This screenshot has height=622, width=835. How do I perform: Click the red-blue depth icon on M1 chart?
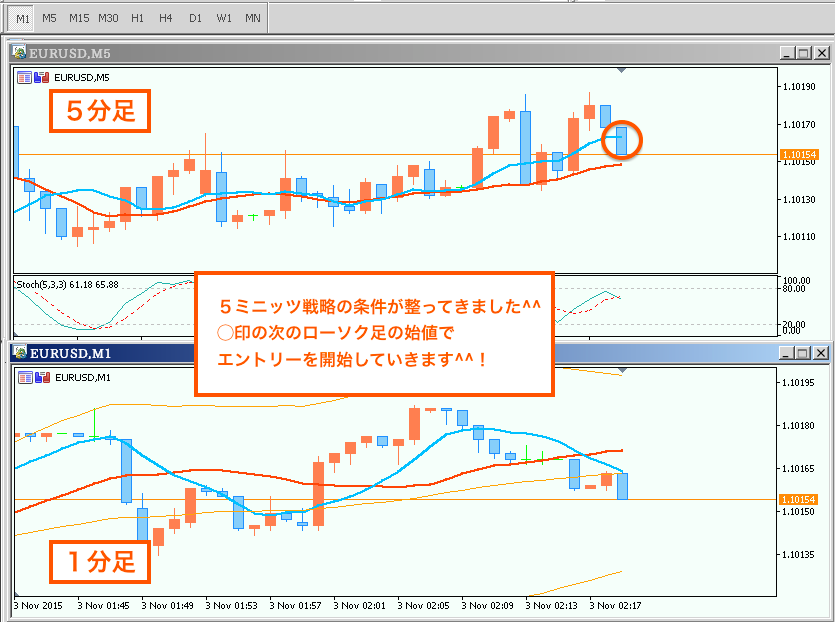(41, 377)
